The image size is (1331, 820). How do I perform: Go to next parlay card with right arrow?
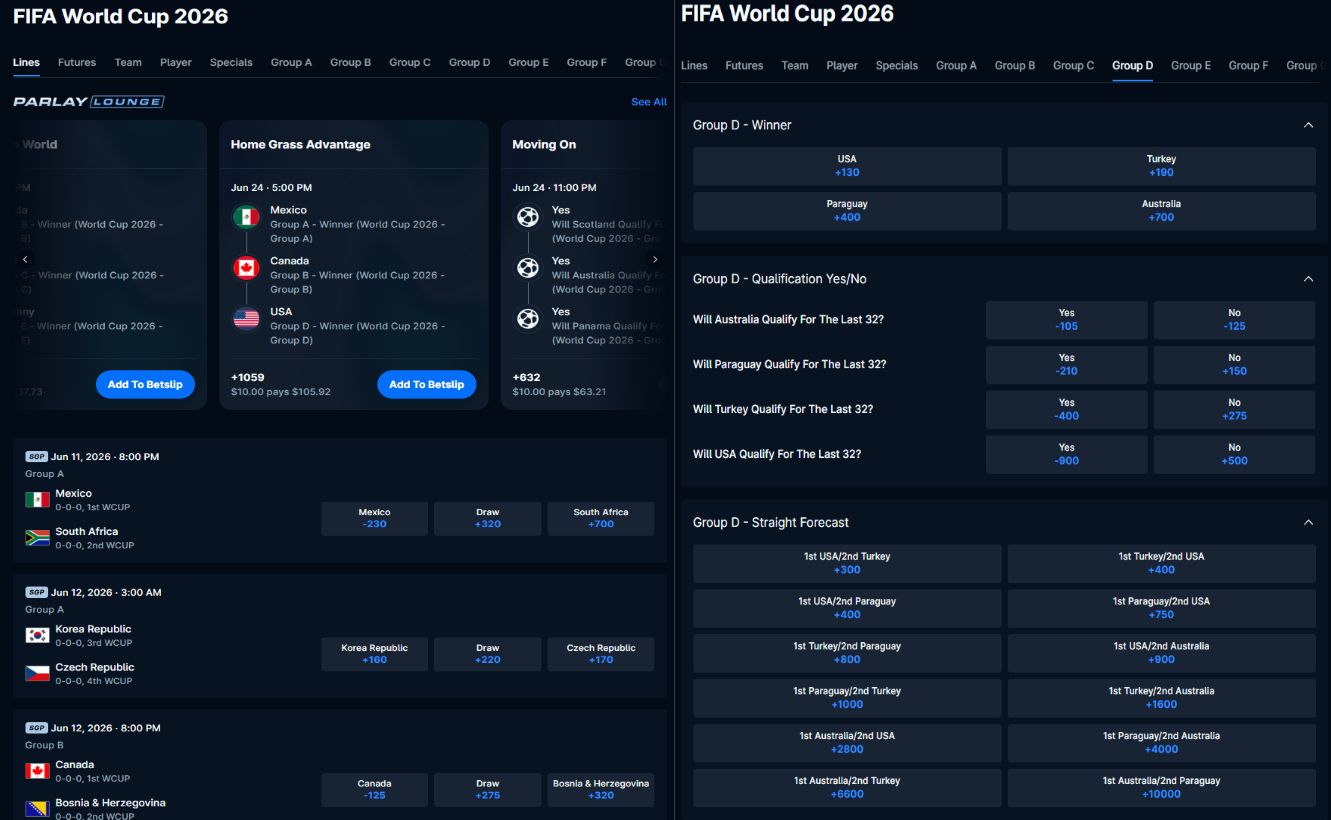pos(655,260)
